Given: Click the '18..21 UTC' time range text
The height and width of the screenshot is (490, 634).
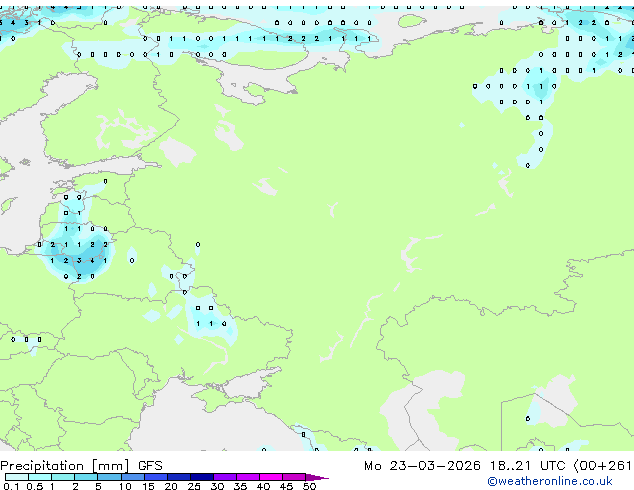Looking at the screenshot, I should [x=527, y=466].
